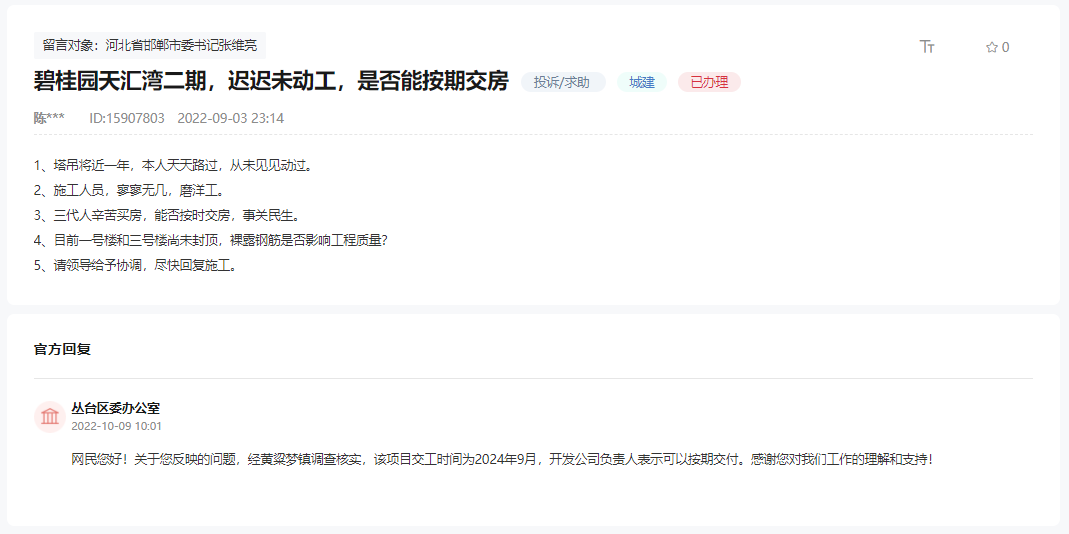Image resolution: width=1069 pixels, height=534 pixels.
Task: Click the 官方回复 section heading
Action: (62, 350)
